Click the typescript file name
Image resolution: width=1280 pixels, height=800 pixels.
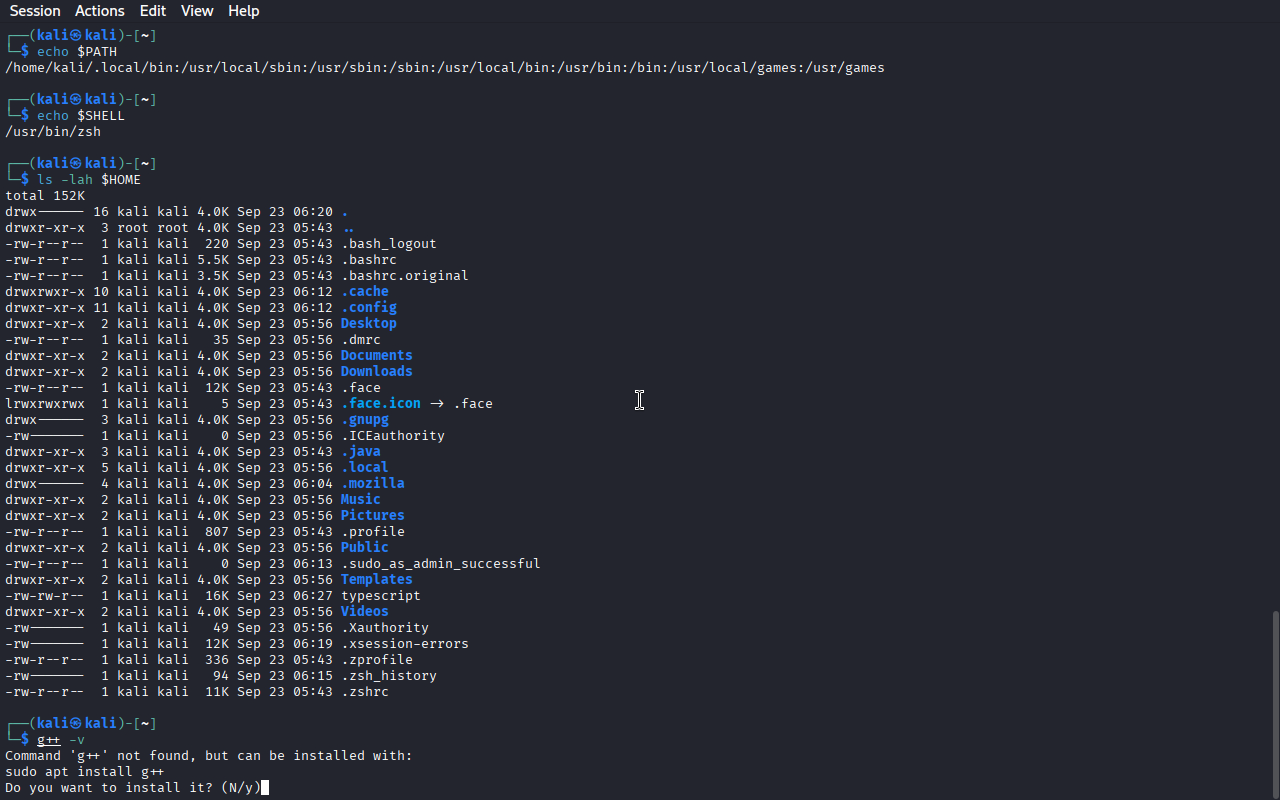[380, 596]
